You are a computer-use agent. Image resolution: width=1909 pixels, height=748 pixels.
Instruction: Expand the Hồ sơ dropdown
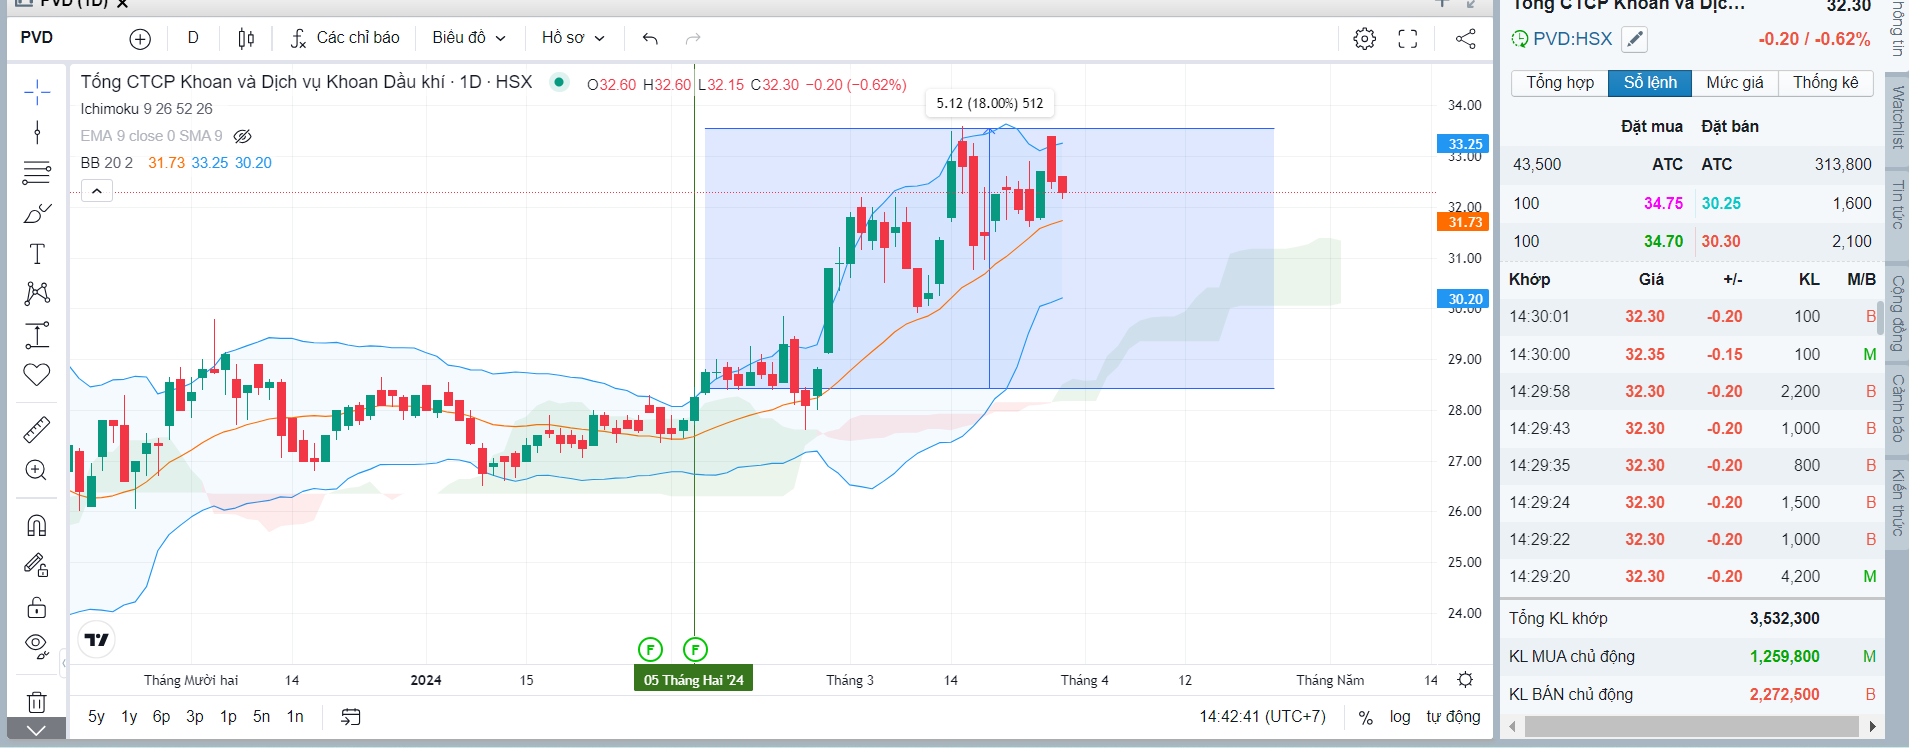[573, 38]
